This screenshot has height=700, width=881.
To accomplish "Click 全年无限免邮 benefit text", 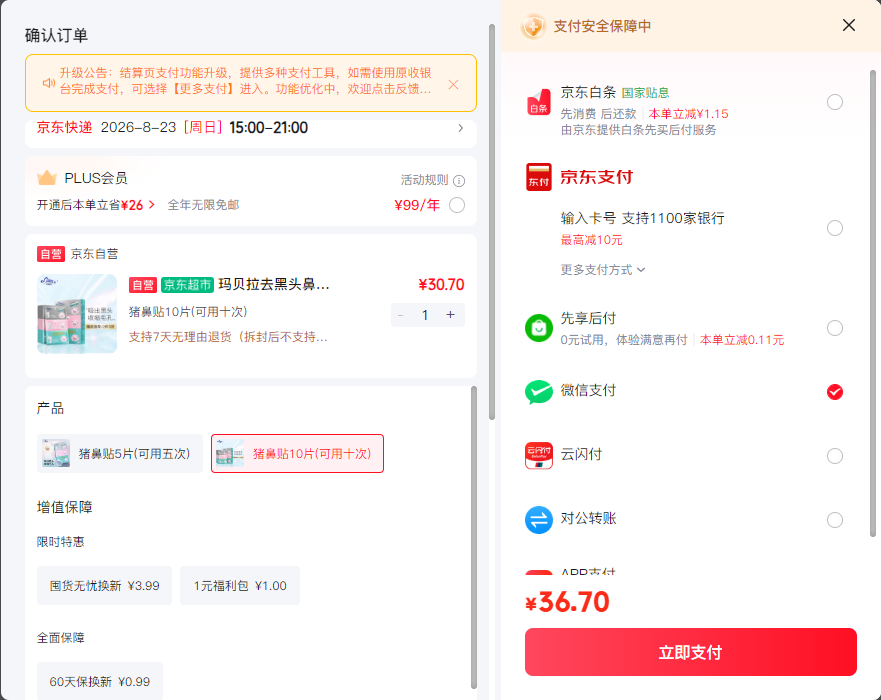I will click(x=203, y=205).
